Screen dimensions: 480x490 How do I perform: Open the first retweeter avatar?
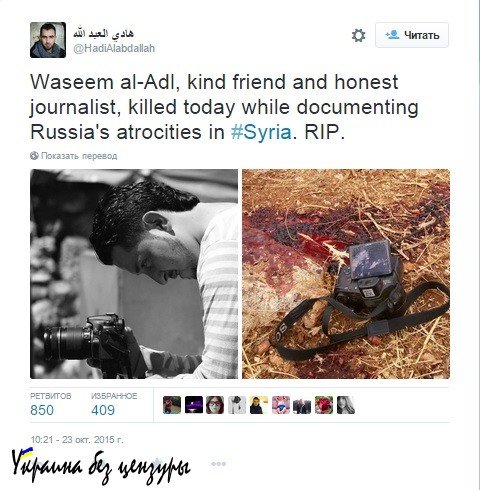pyautogui.click(x=172, y=405)
